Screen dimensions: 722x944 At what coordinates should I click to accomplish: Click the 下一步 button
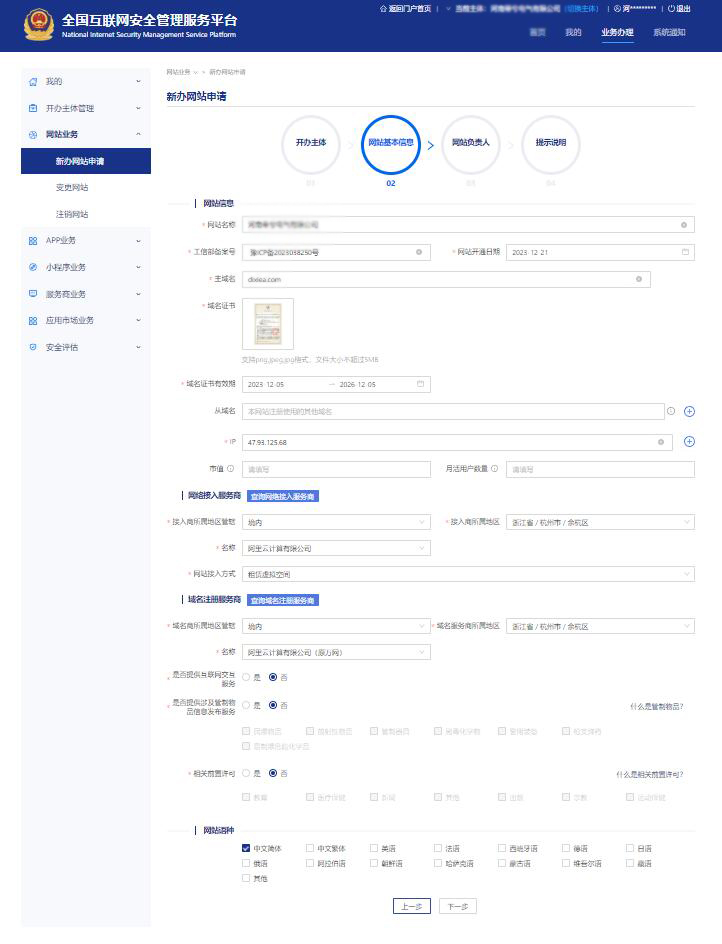[457, 906]
